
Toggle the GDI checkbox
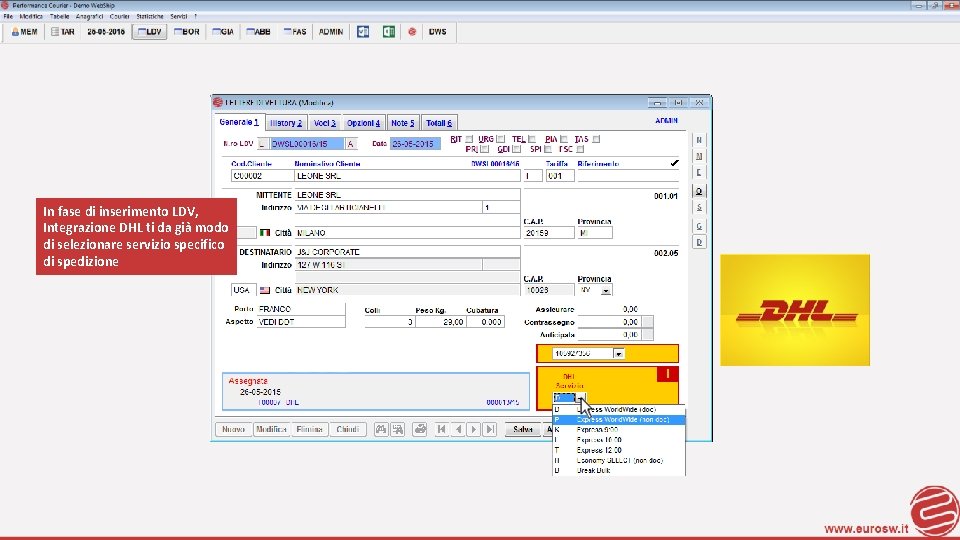point(517,149)
